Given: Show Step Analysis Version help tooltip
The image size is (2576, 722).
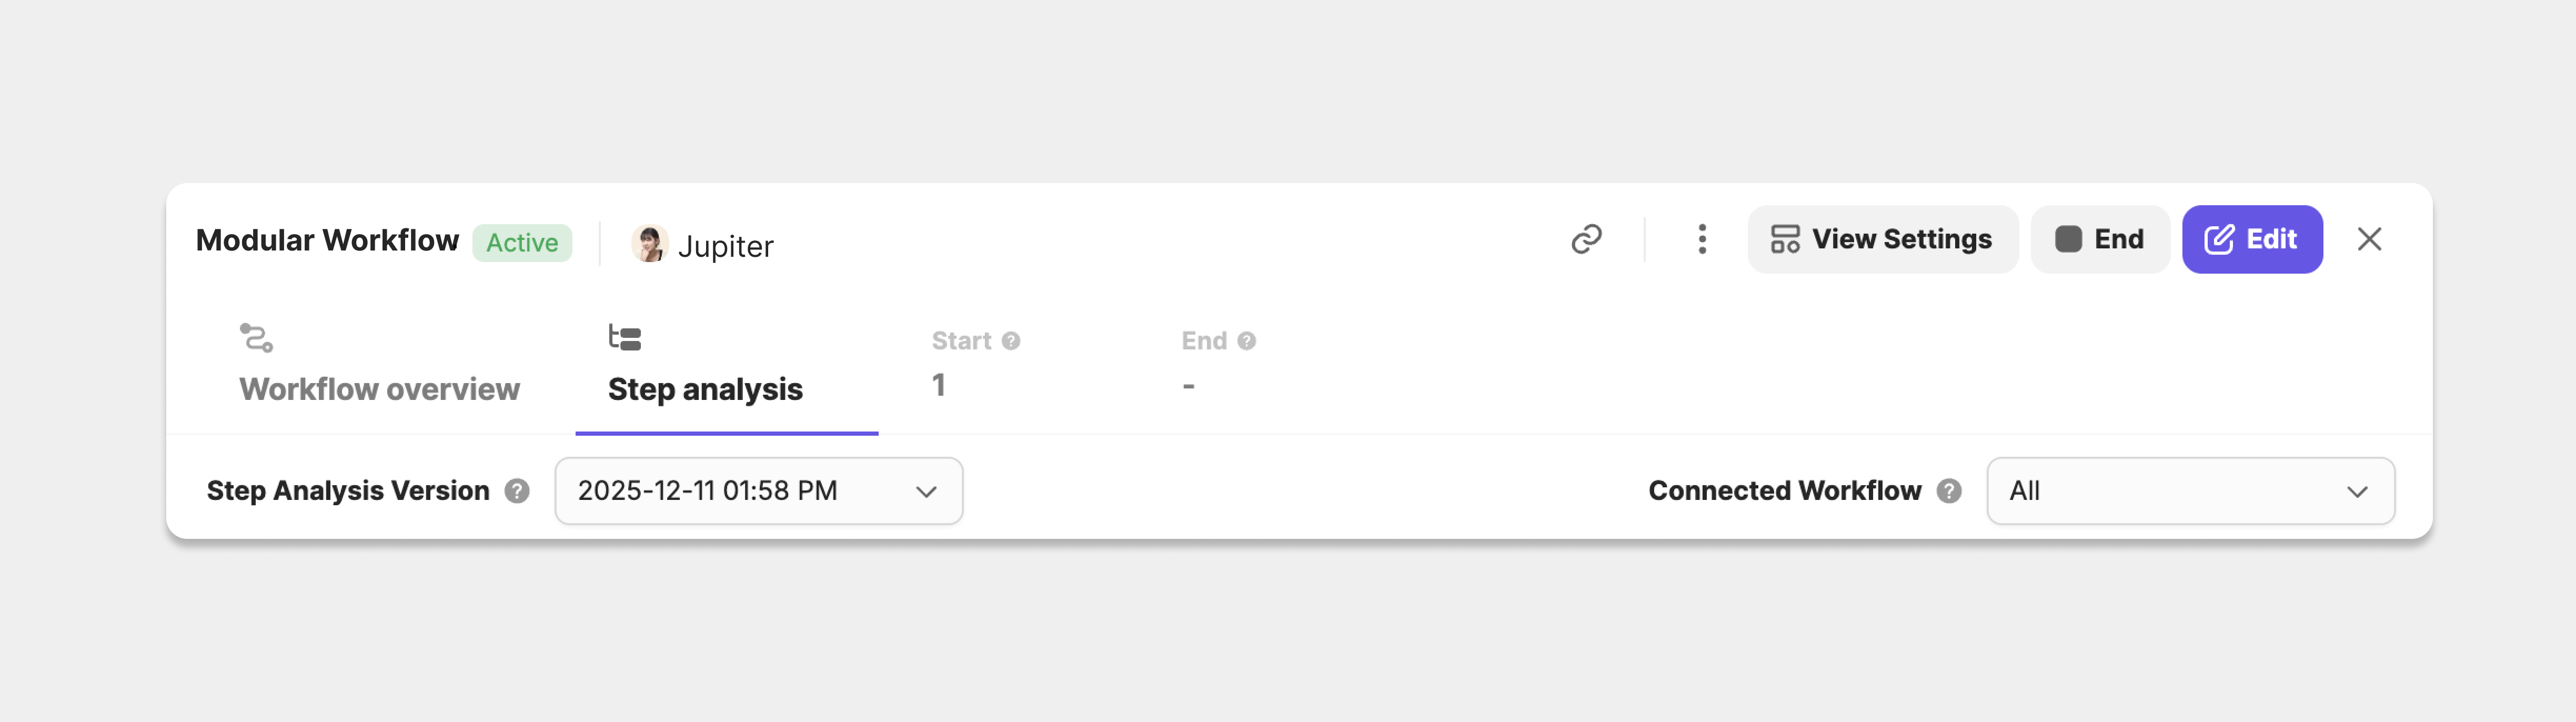Looking at the screenshot, I should coord(517,491).
